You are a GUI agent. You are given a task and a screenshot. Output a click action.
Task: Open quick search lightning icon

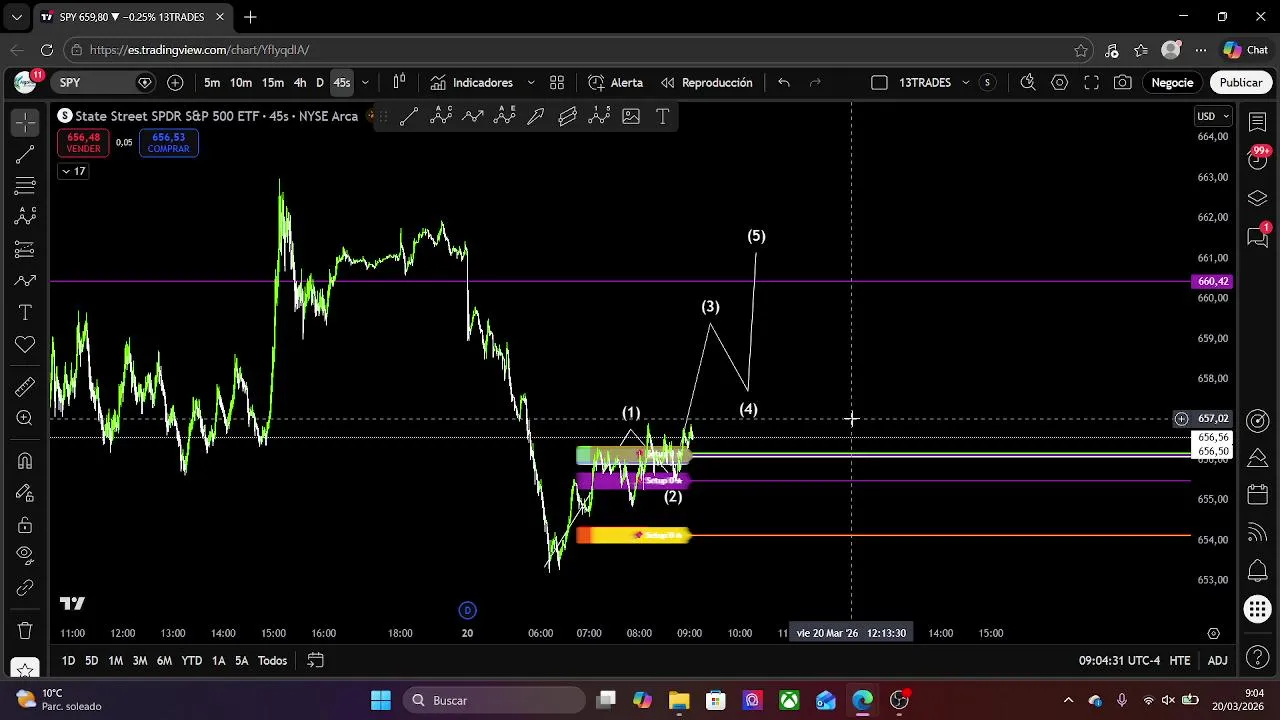1027,83
